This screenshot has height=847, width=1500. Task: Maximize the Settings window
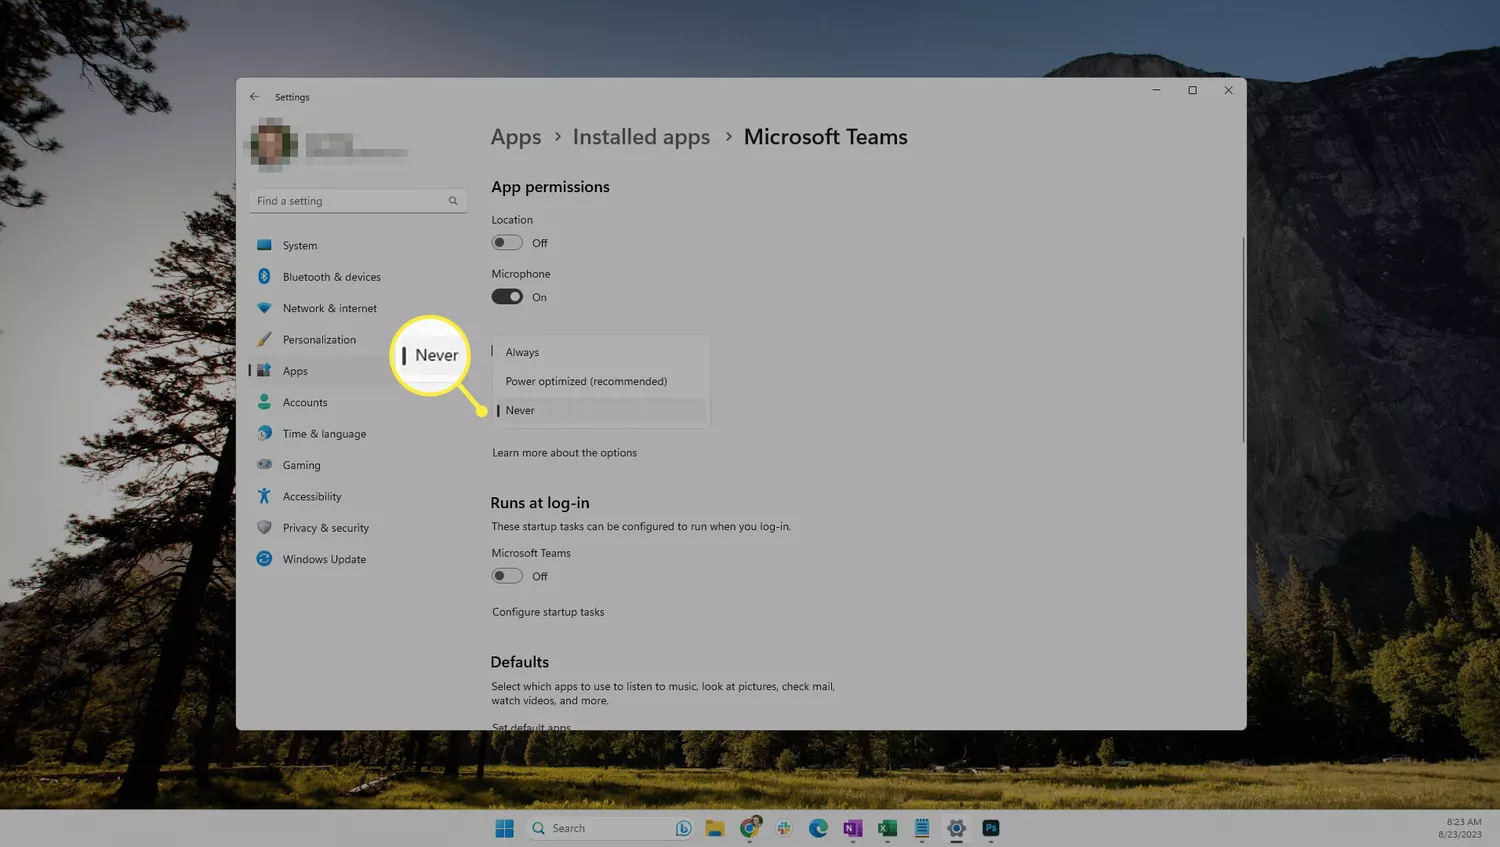[1192, 90]
